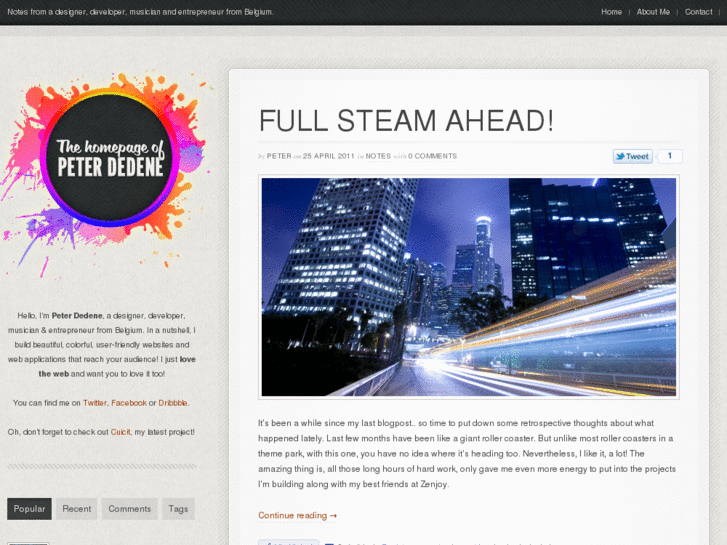Visit the Dribbble profile link
The width and height of the screenshot is (727, 545).
(x=173, y=403)
